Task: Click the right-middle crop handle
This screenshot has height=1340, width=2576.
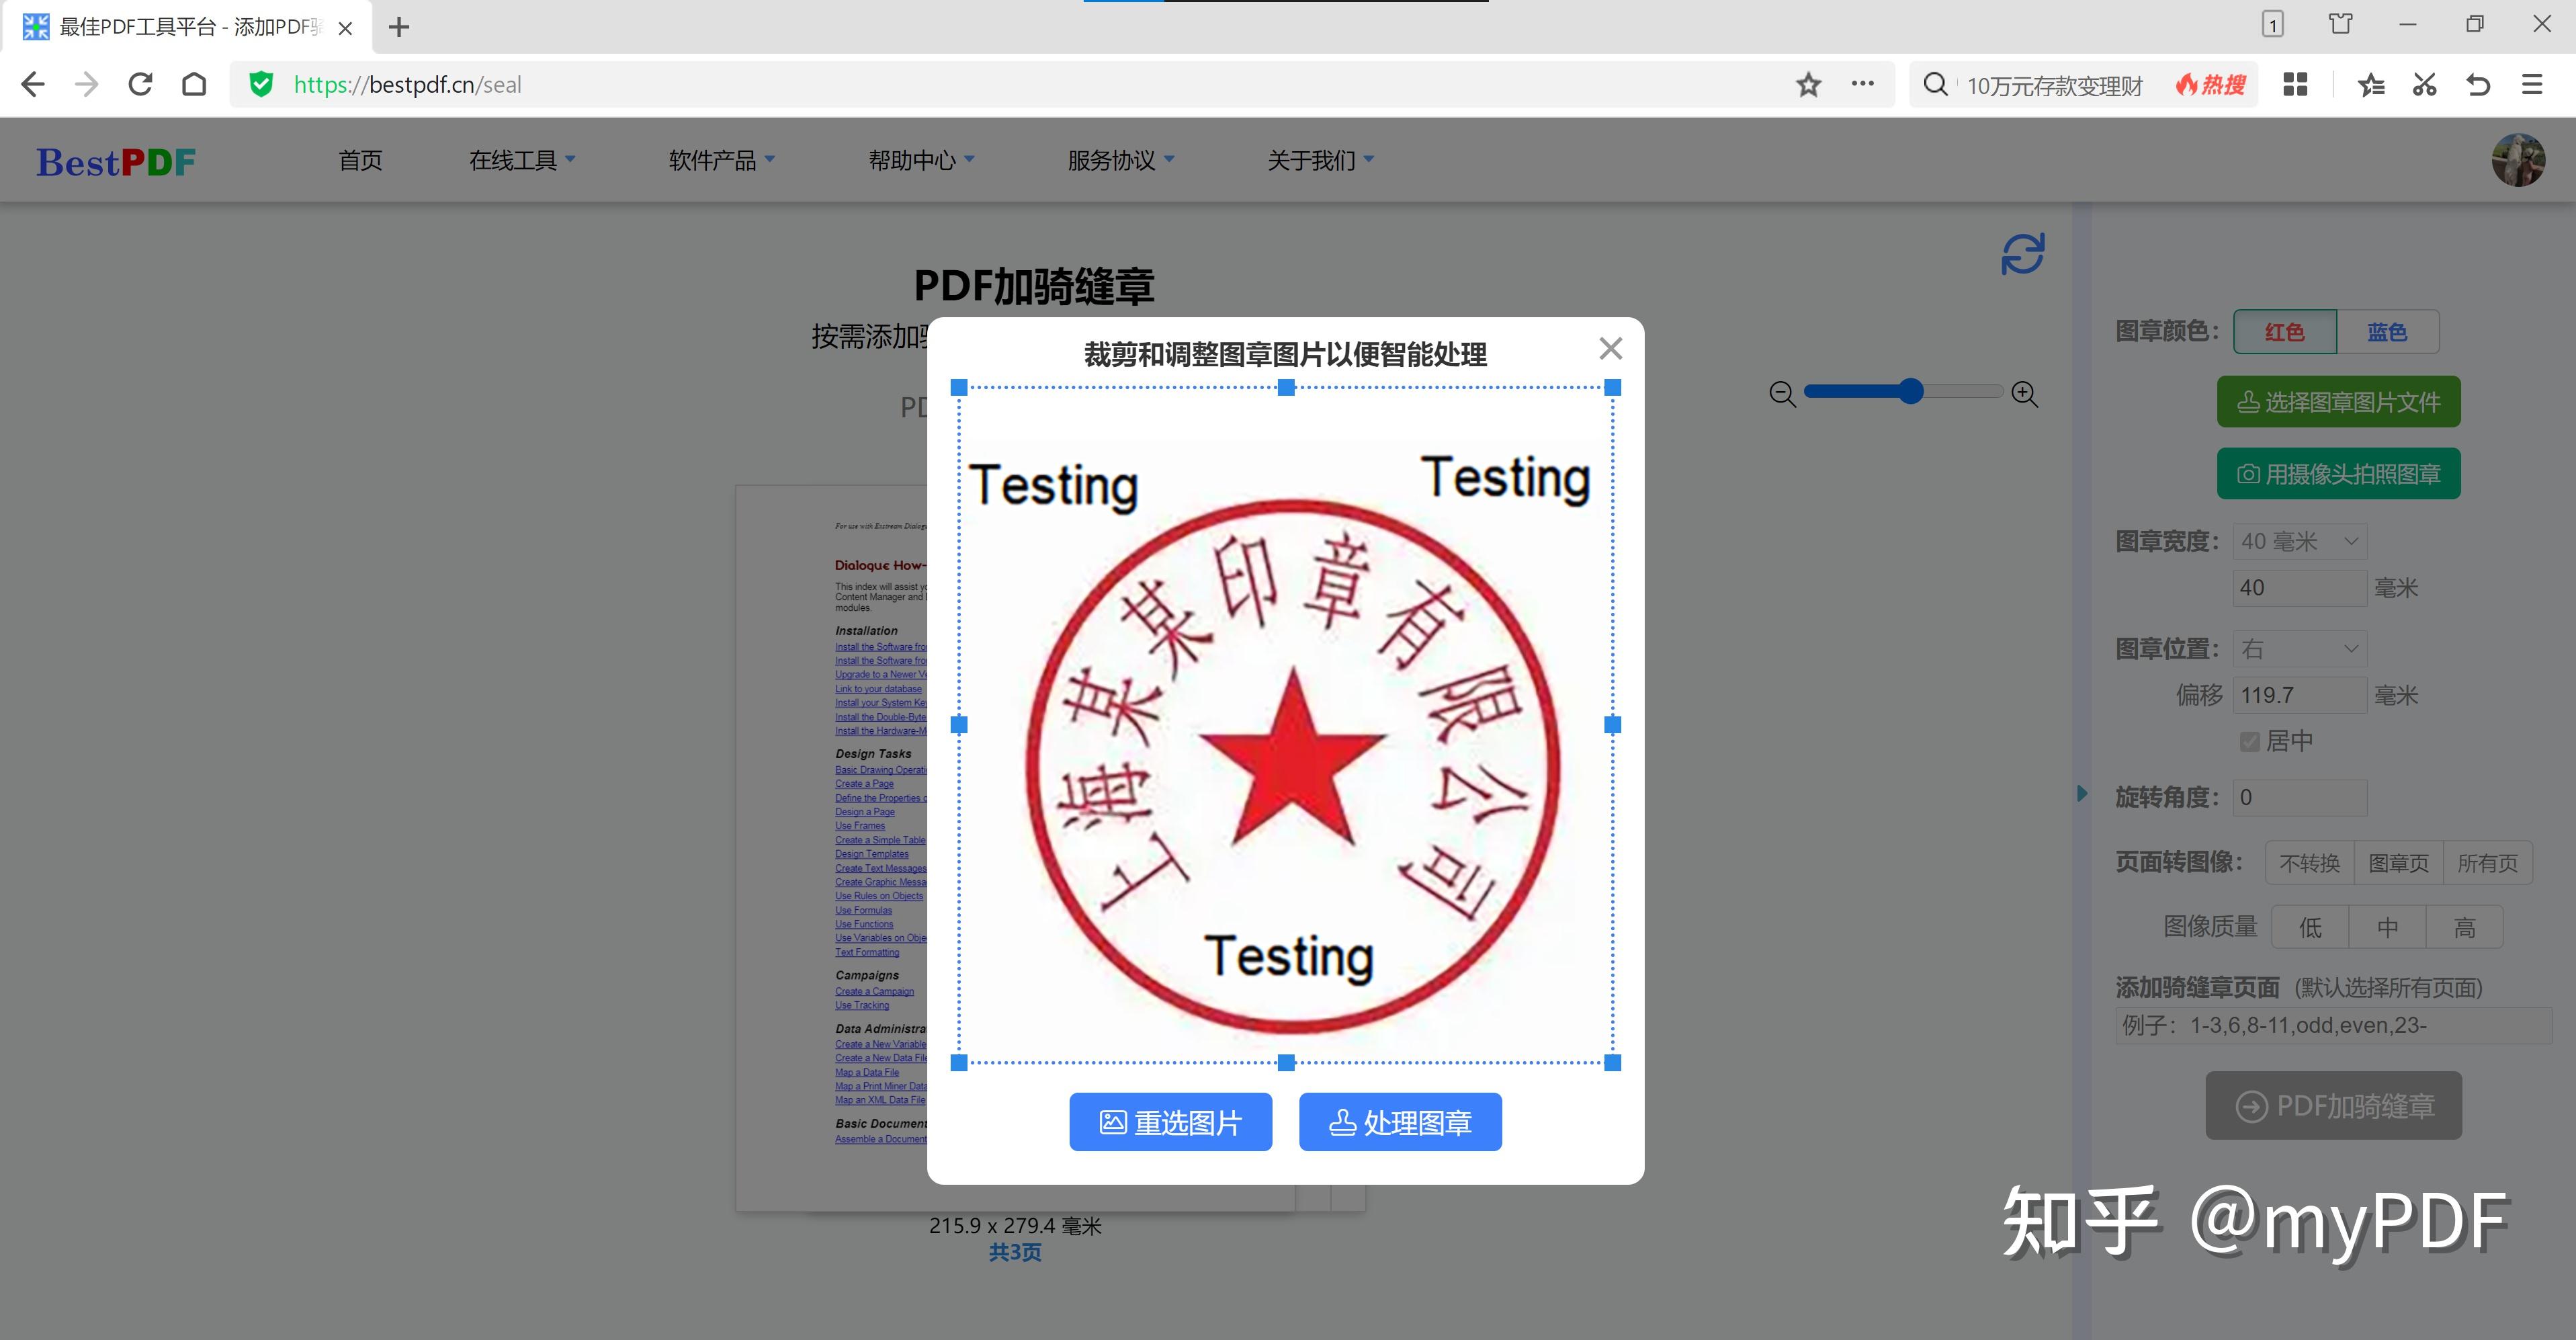Action: click(x=1612, y=724)
